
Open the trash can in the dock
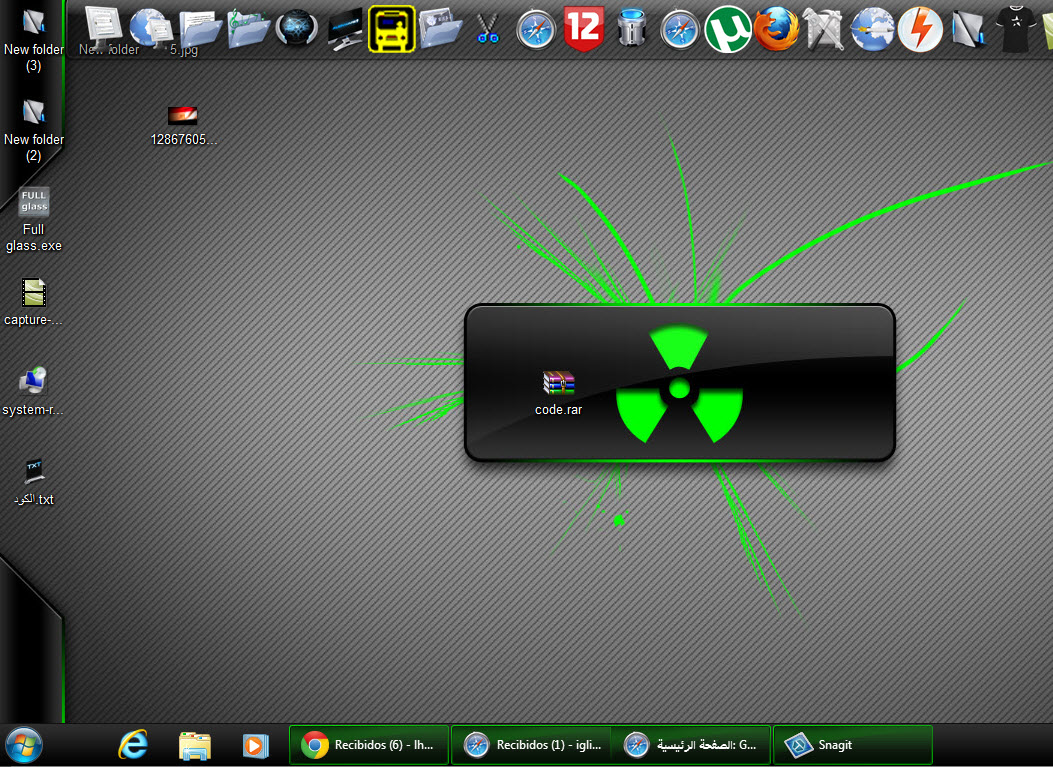pos(631,28)
